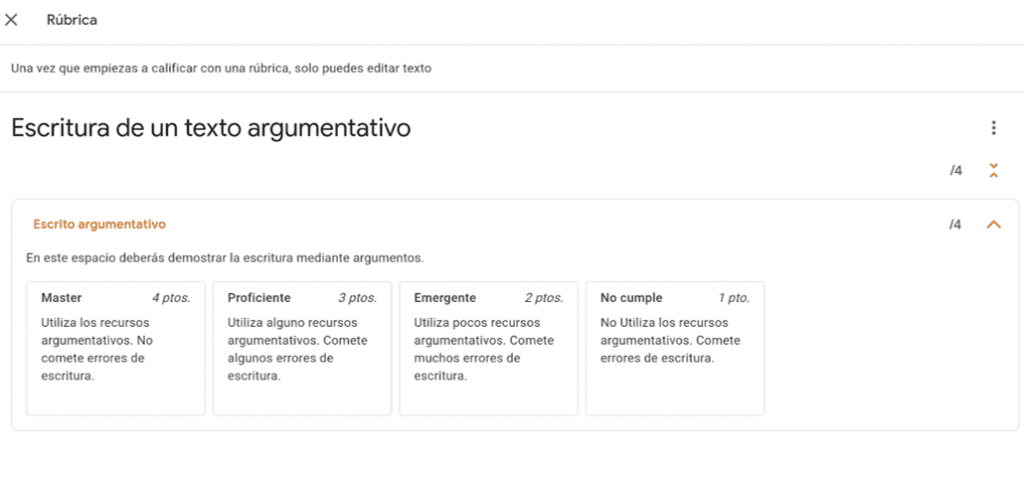Image resolution: width=1024 pixels, height=477 pixels.
Task: Click the Proficiente level description text
Action: point(284,349)
